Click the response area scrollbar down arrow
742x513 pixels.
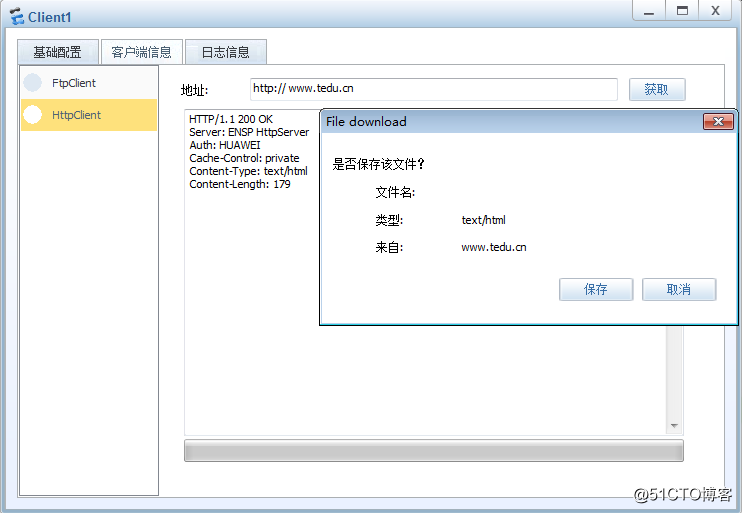[674, 426]
